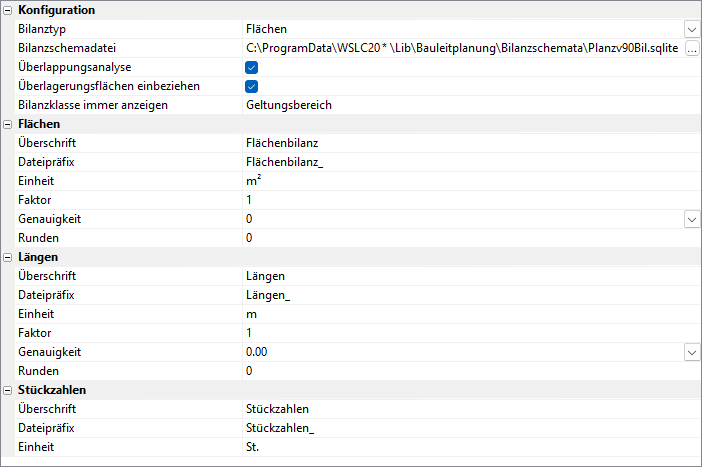This screenshot has width=702, height=467.
Task: Open Genauigkeit dropdown showing 0.00
Action: click(x=691, y=352)
